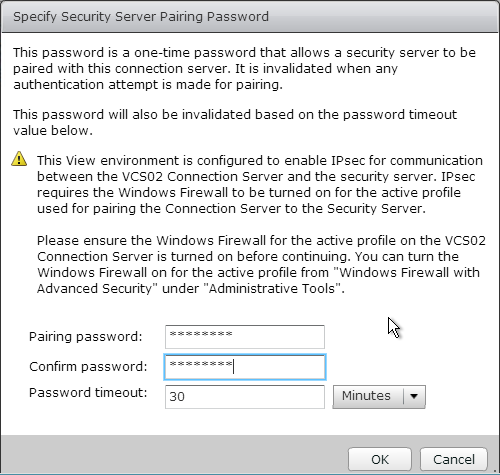Click the masked asterisks in Pairing password
Image resolution: width=500 pixels, height=475 pixels.
tap(201, 334)
